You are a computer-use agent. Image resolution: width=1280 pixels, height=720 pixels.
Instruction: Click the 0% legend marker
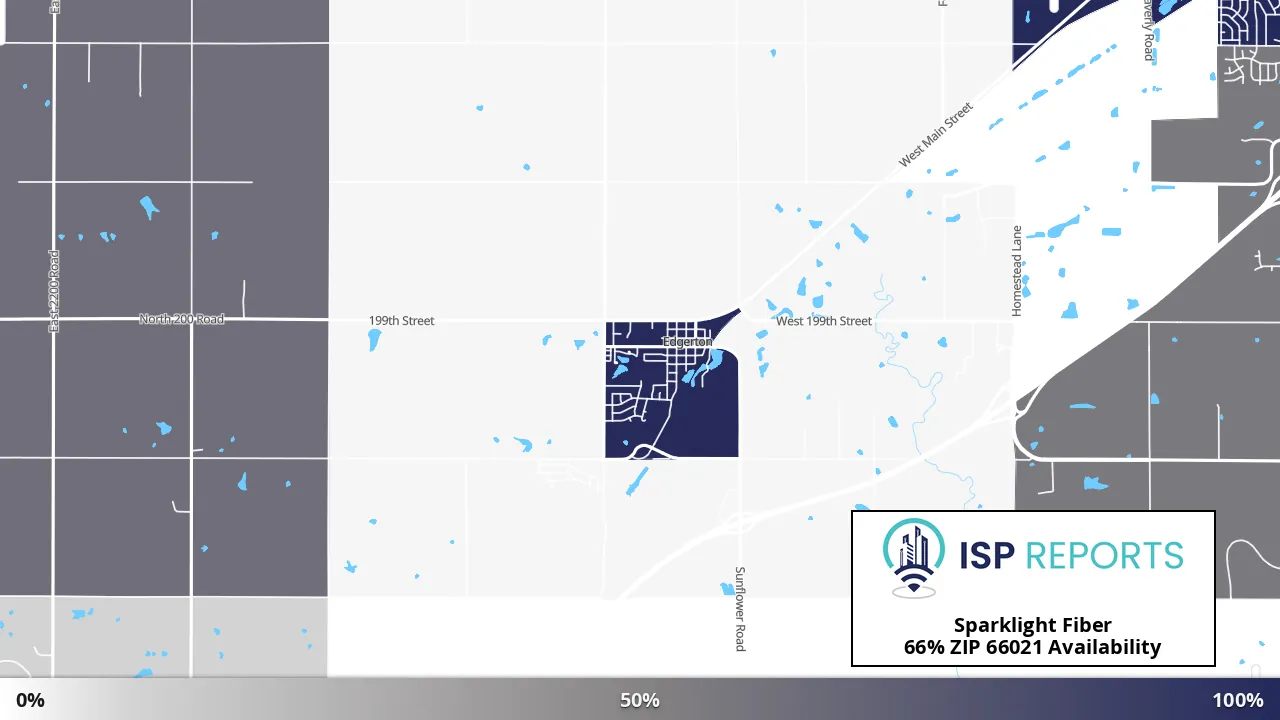(x=30, y=700)
